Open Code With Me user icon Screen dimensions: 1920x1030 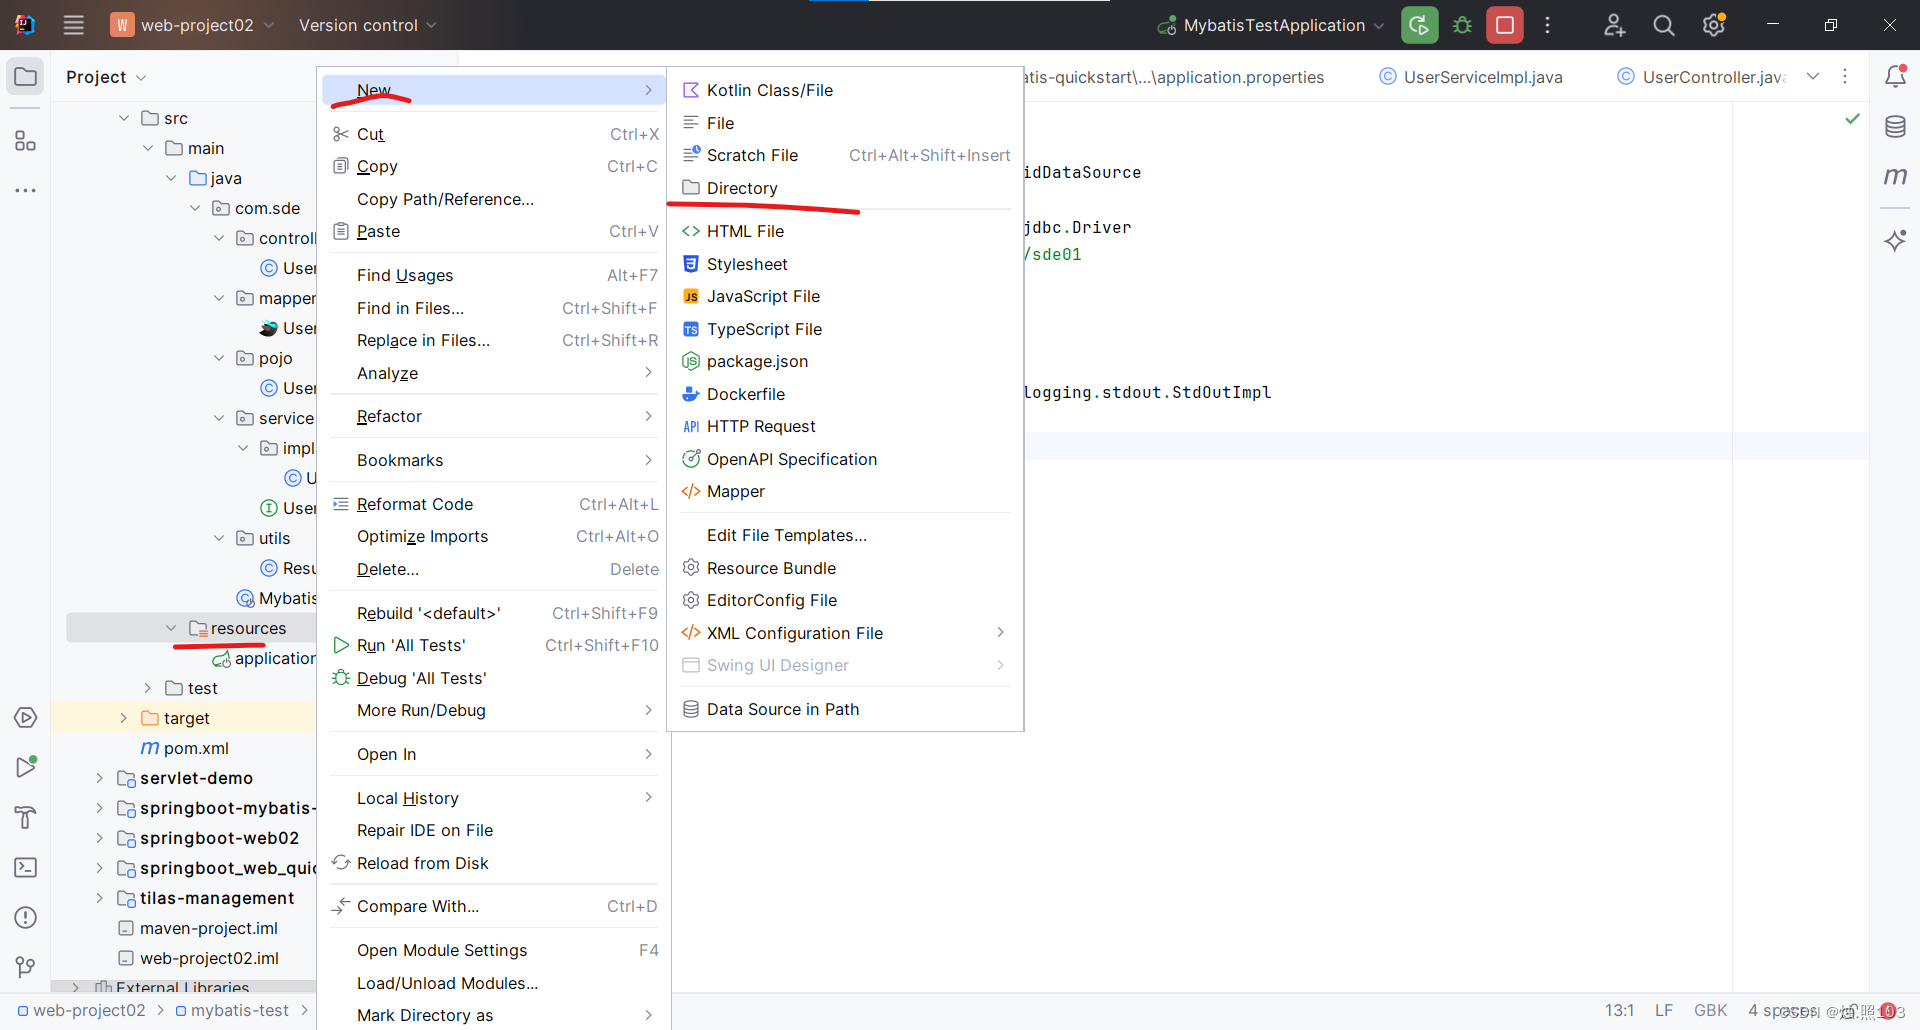pyautogui.click(x=1614, y=25)
